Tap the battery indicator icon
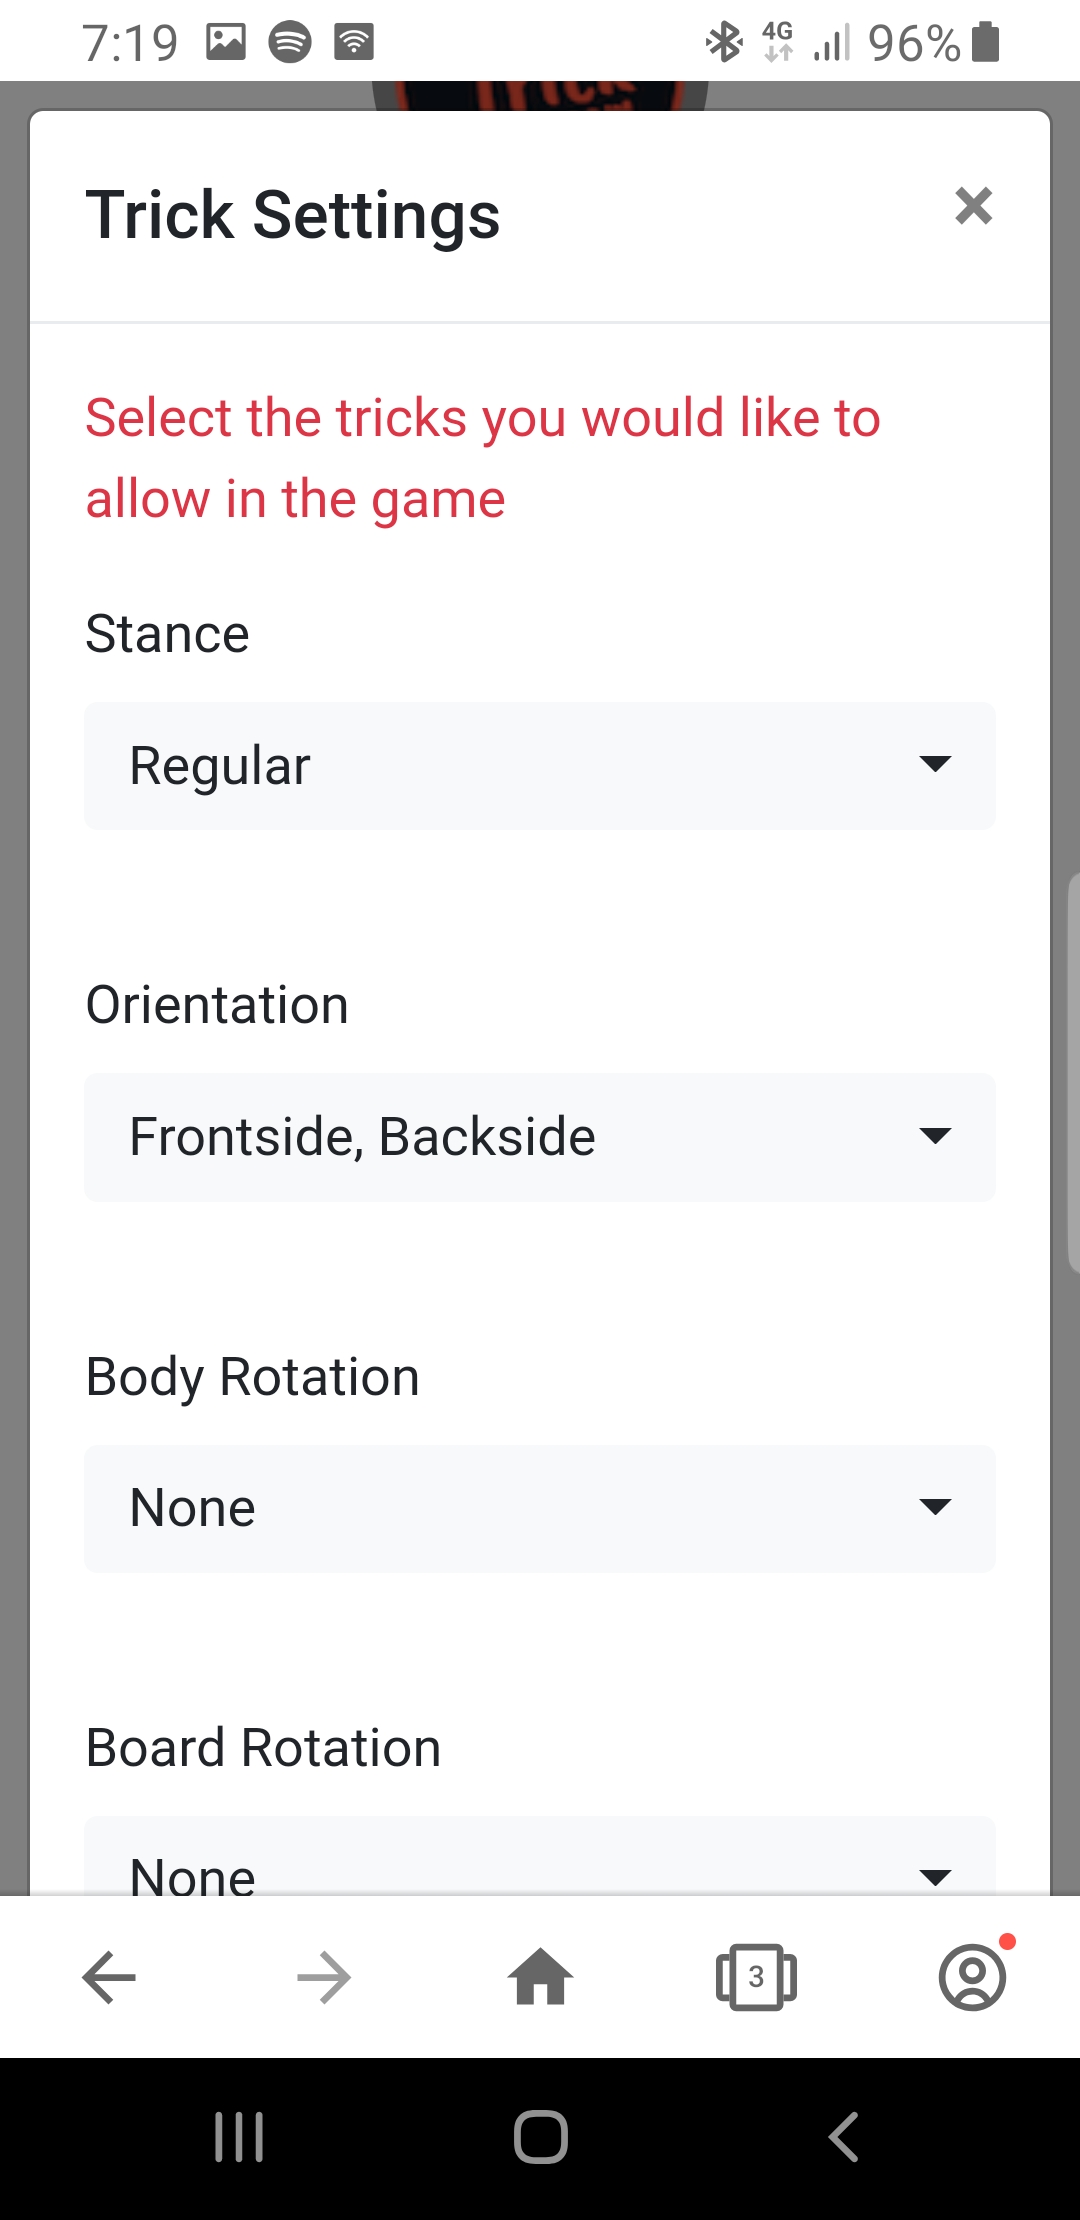 click(986, 42)
